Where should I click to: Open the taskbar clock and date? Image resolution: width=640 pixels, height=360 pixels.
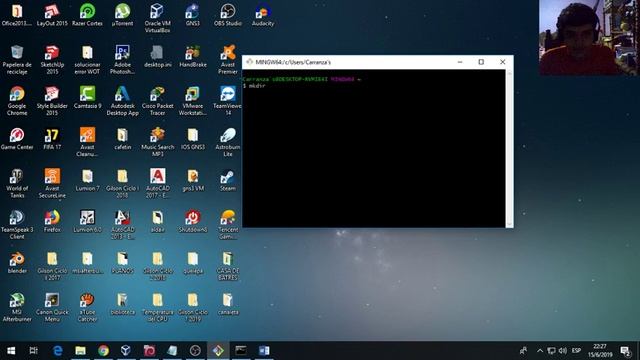point(600,351)
